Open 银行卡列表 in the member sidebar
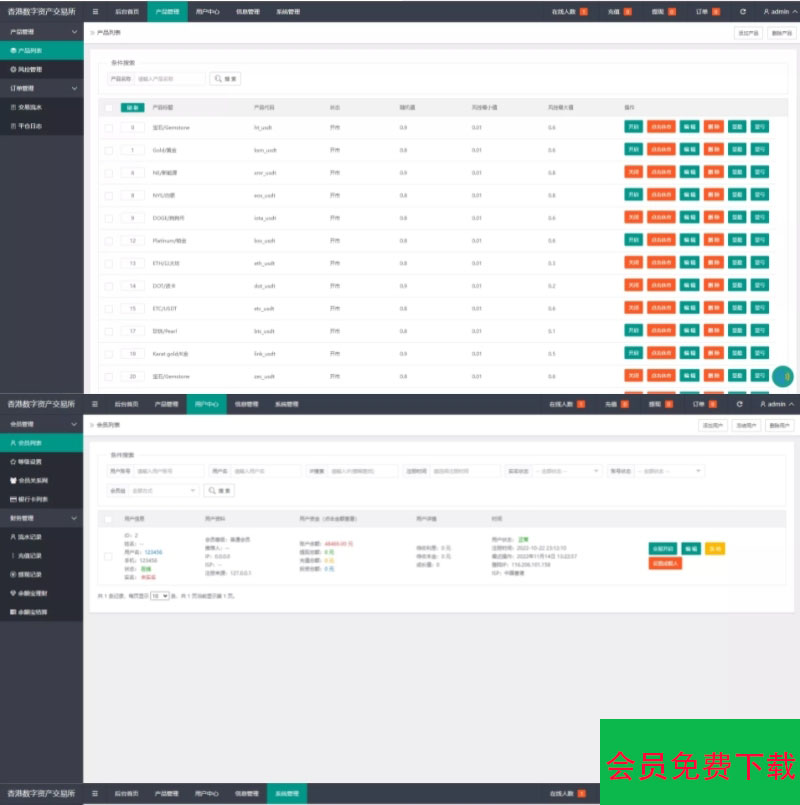The height and width of the screenshot is (805, 800). (x=31, y=498)
